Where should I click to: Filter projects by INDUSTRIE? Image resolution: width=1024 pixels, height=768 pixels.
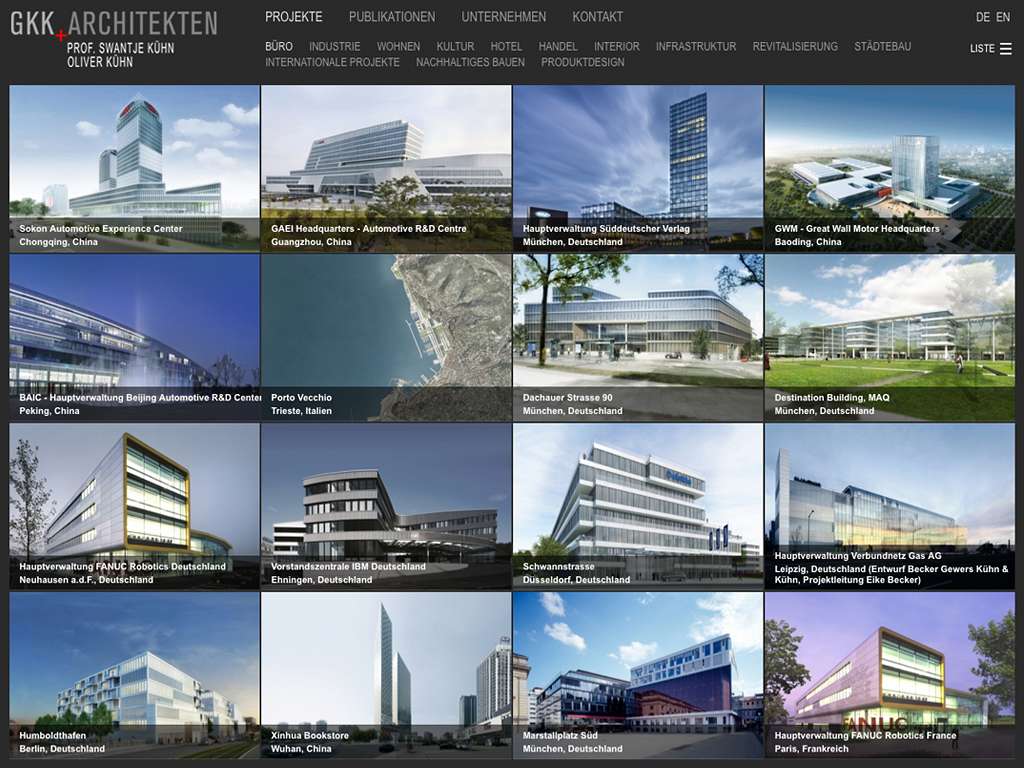click(x=334, y=46)
